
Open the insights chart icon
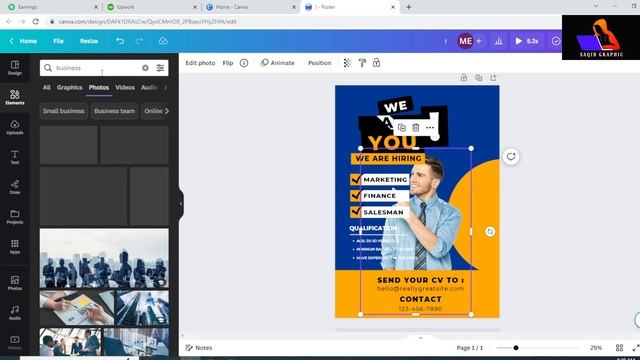pyautogui.click(x=498, y=41)
